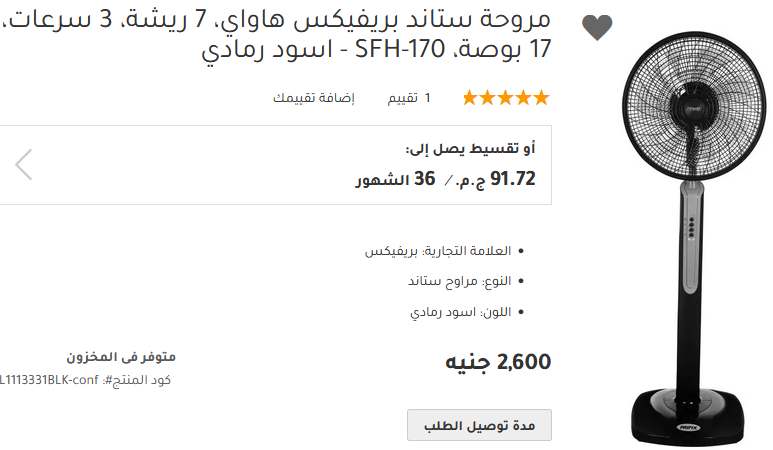The width and height of the screenshot is (773, 450).
Task: Click the left chevron in installment box
Action: point(25,164)
